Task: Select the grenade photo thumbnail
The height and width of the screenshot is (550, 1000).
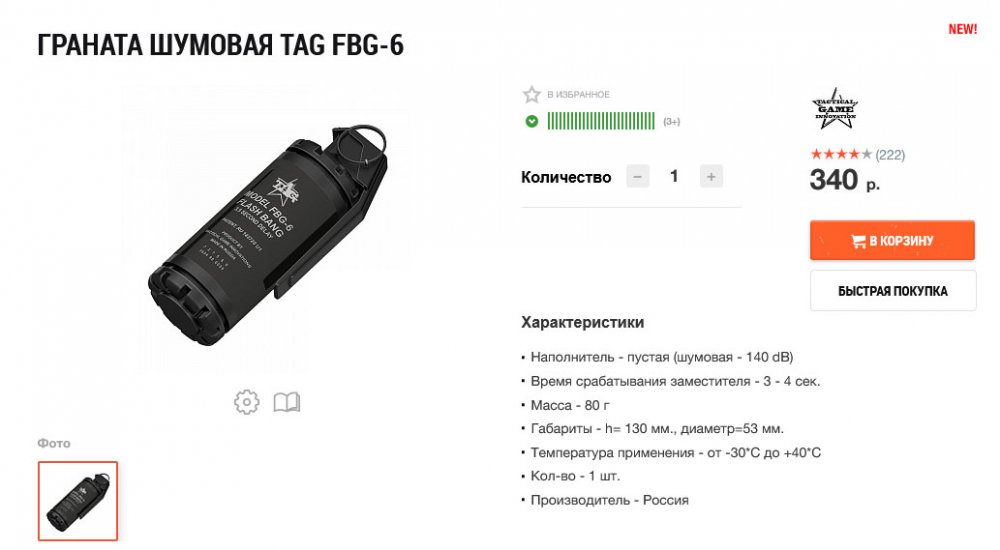Action: [78, 501]
